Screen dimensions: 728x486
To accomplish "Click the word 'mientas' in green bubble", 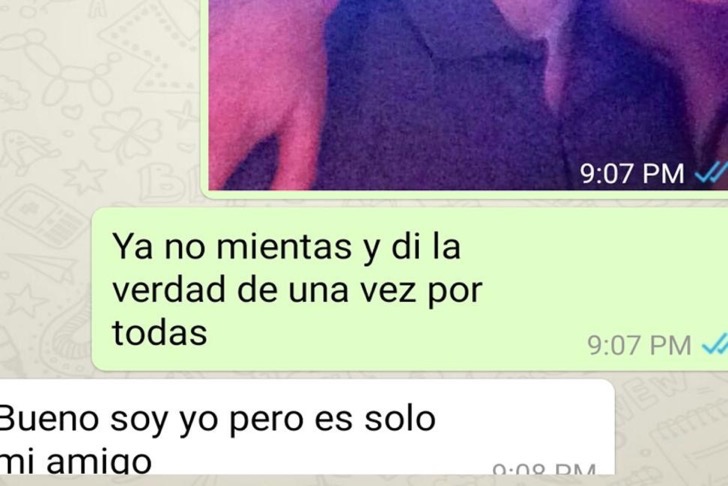I will tap(284, 246).
